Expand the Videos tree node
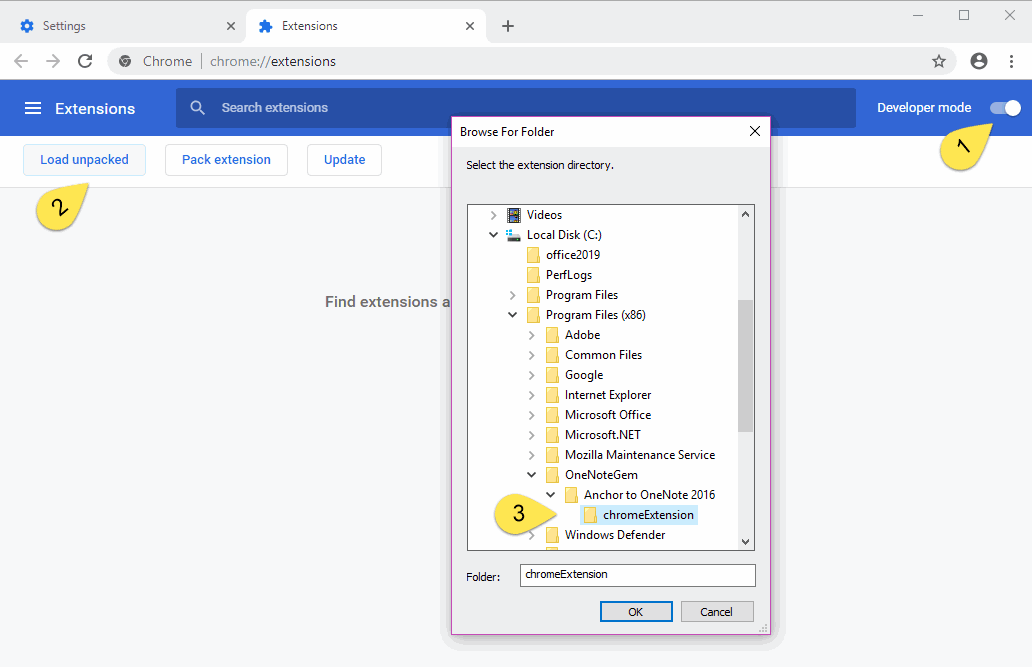 (x=493, y=215)
